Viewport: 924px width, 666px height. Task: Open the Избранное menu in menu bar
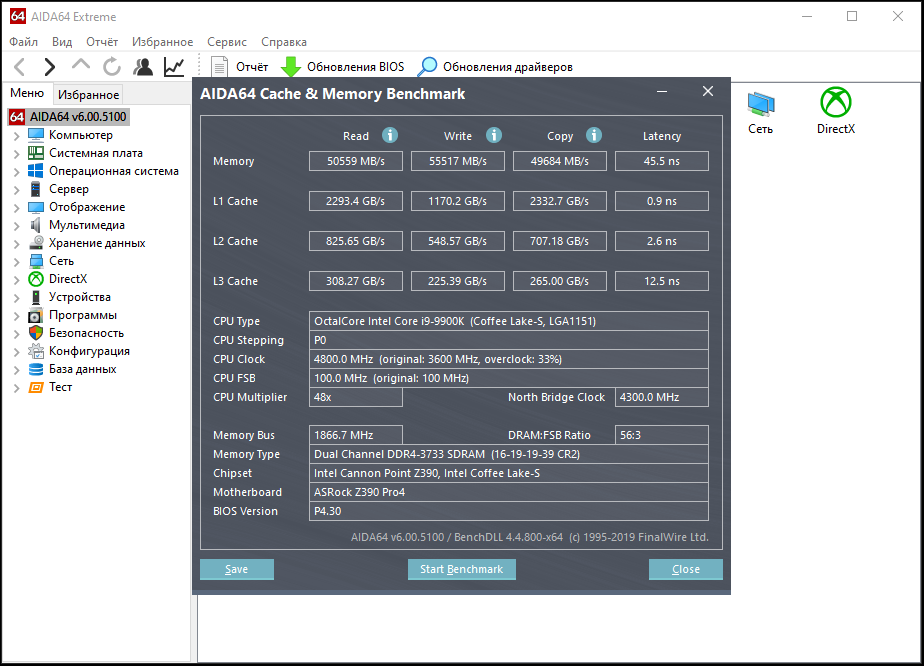pos(163,42)
